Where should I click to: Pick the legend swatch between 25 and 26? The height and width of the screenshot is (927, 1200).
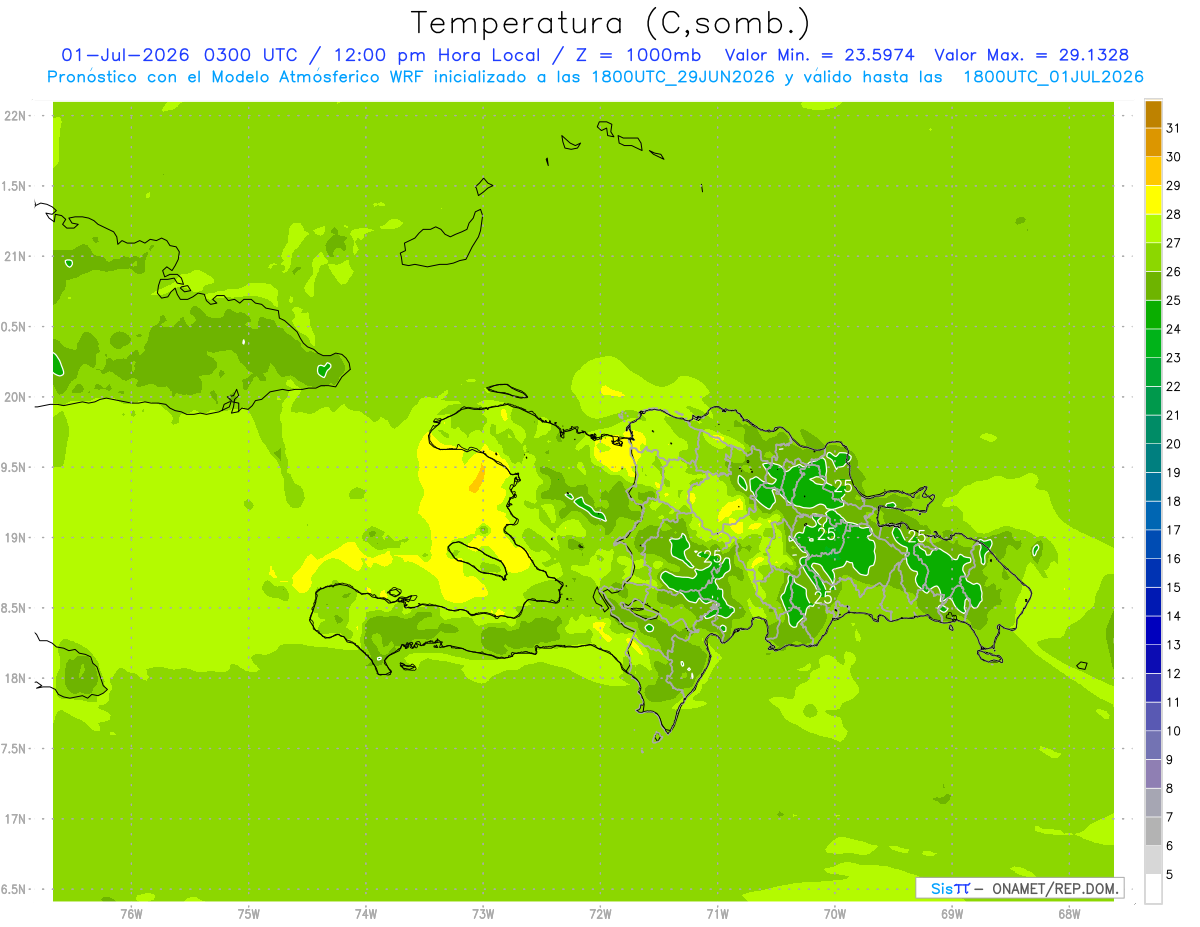point(1153,286)
